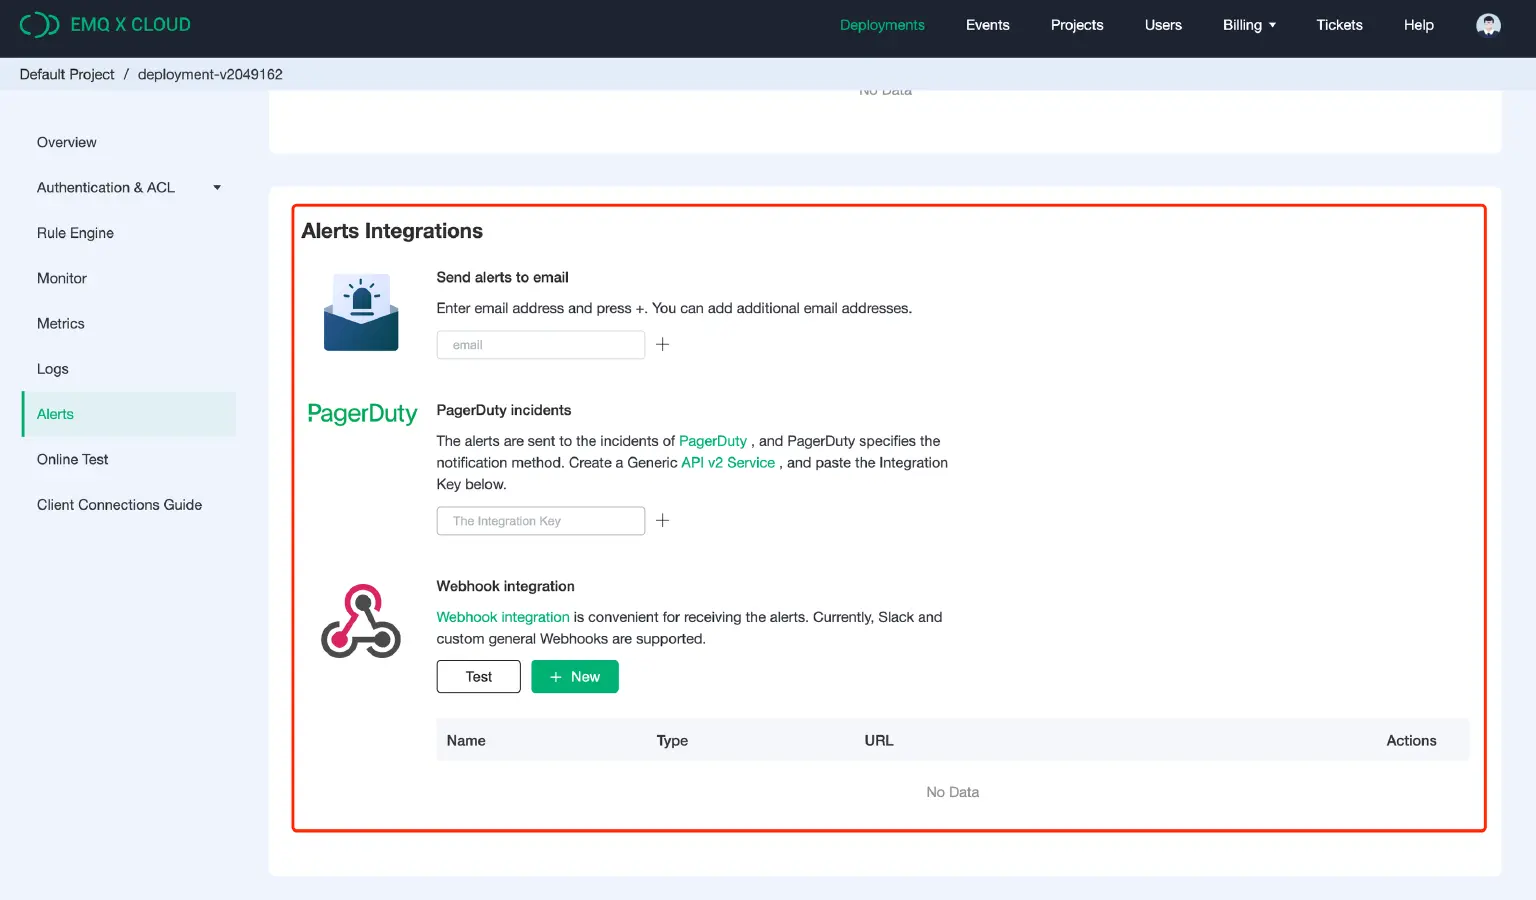The image size is (1536, 900).
Task: Click the Test webhook button
Action: coord(478,676)
